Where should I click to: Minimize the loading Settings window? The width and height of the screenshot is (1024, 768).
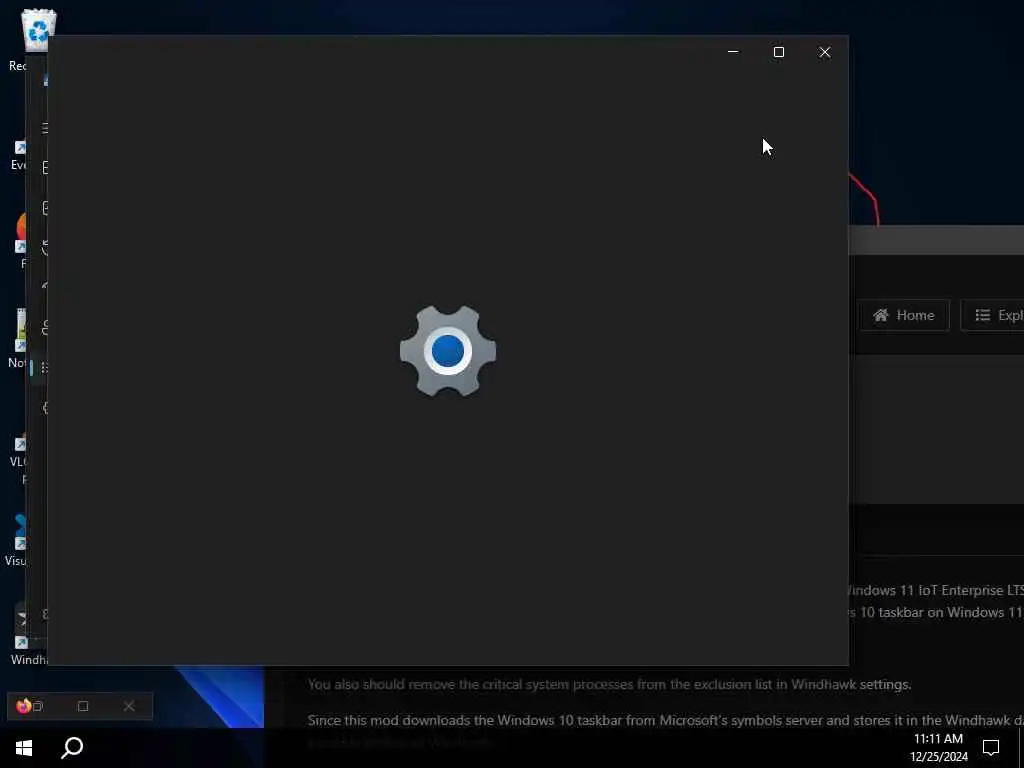coord(733,52)
